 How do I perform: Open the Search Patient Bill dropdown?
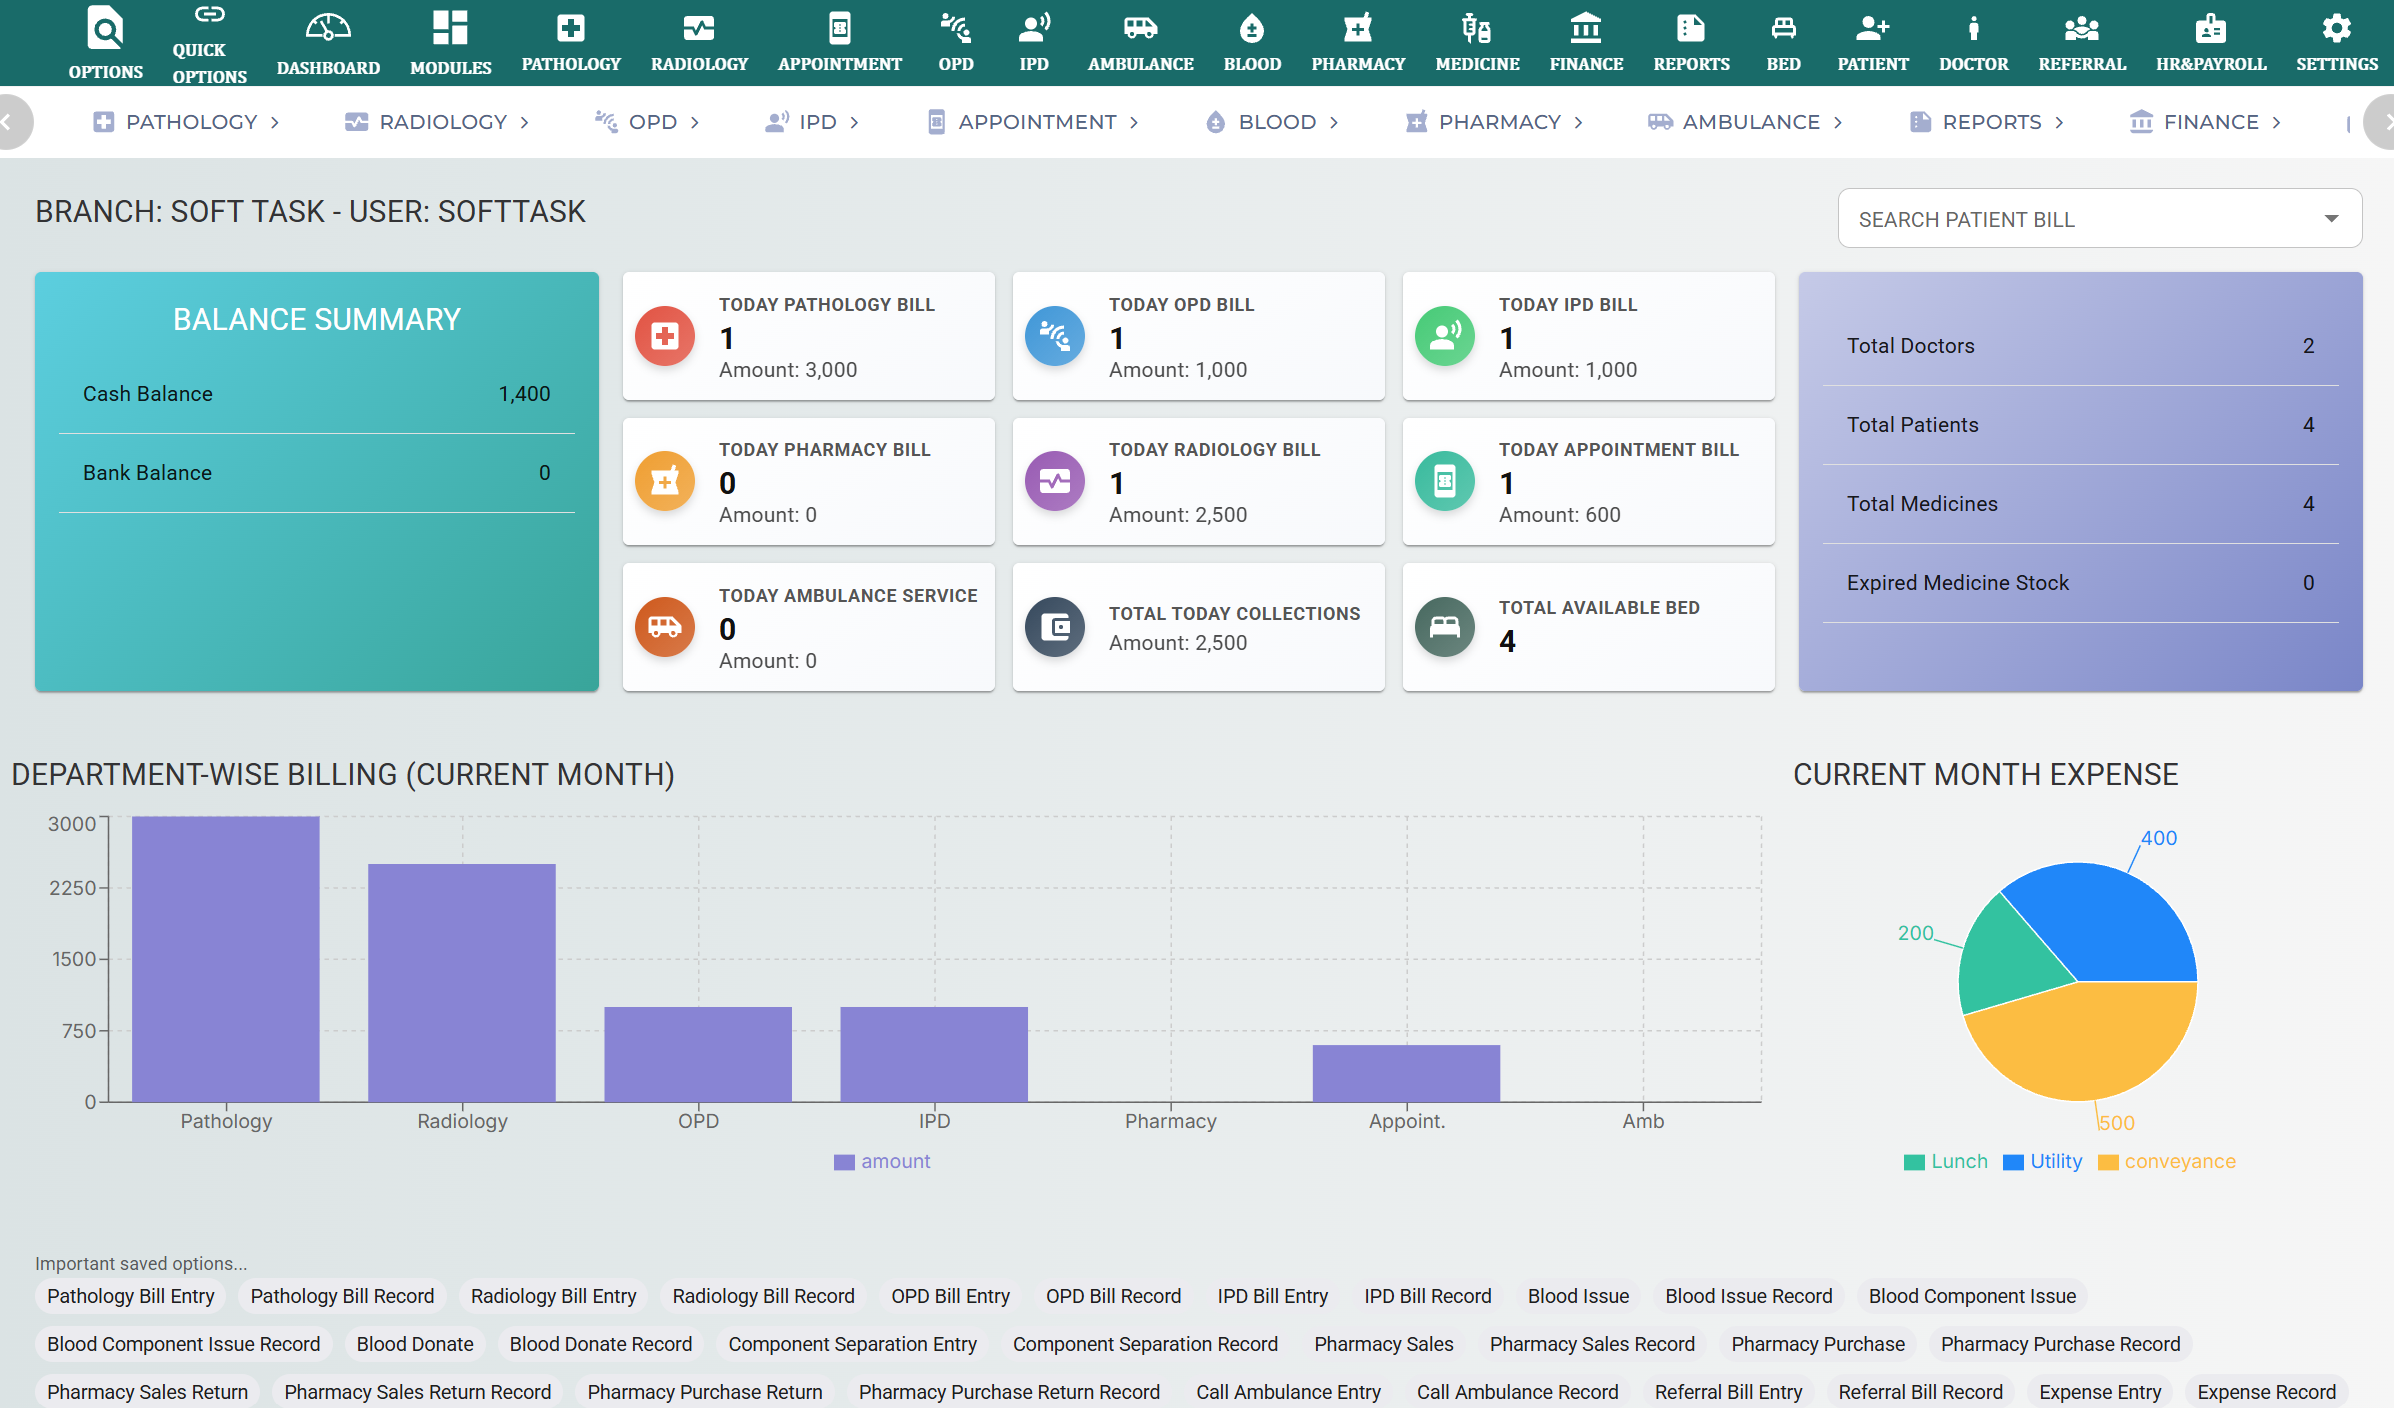(2098, 218)
